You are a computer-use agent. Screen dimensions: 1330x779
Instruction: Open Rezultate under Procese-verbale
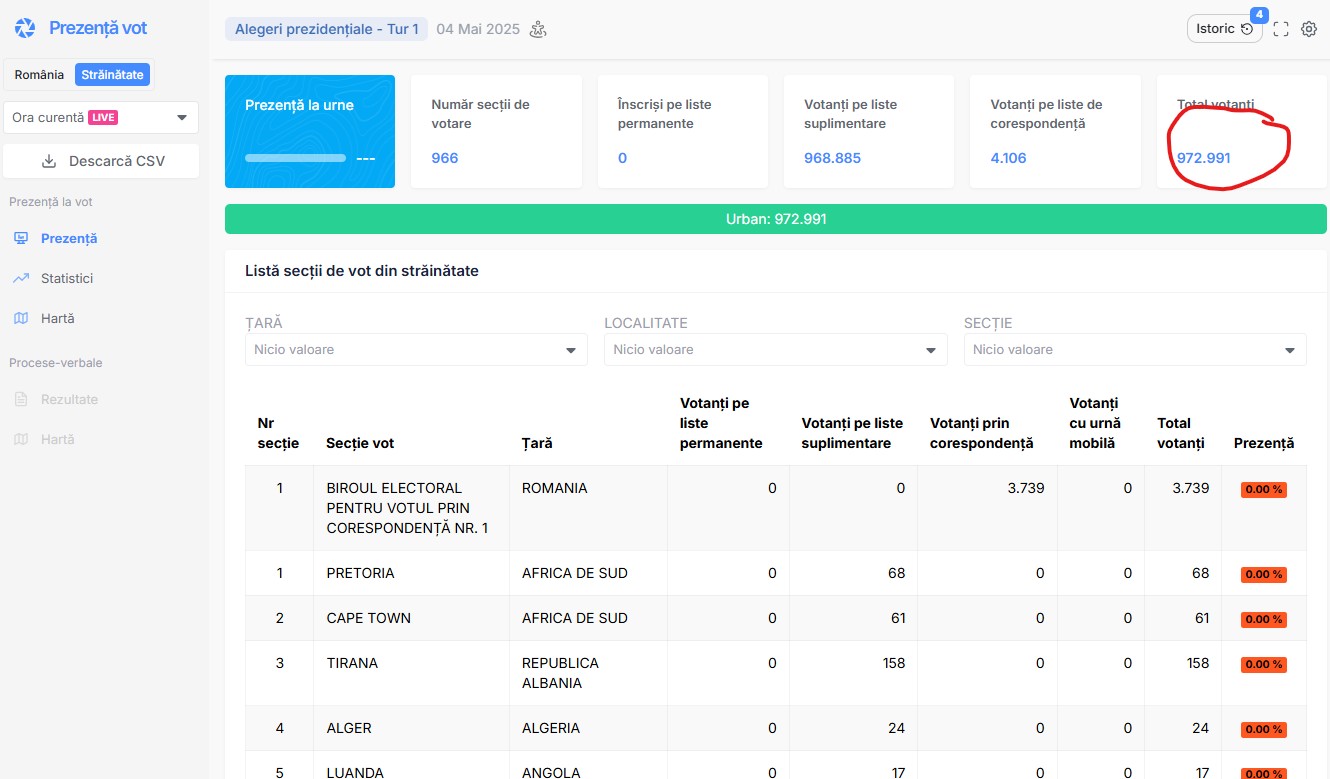pos(68,399)
